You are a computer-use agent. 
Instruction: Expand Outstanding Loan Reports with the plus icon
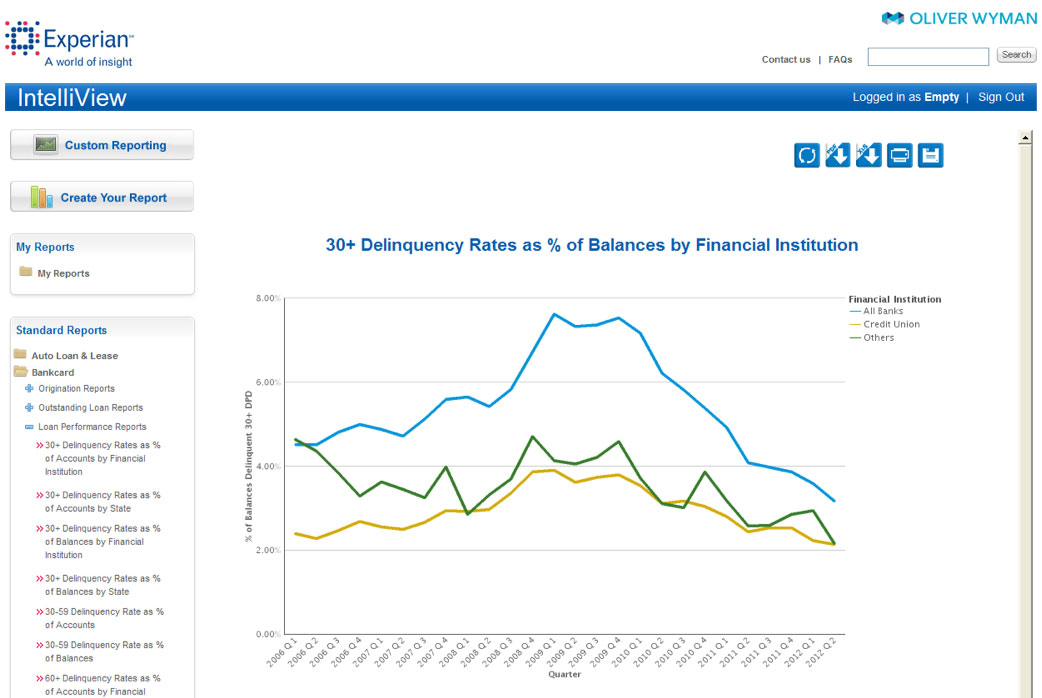(29, 408)
